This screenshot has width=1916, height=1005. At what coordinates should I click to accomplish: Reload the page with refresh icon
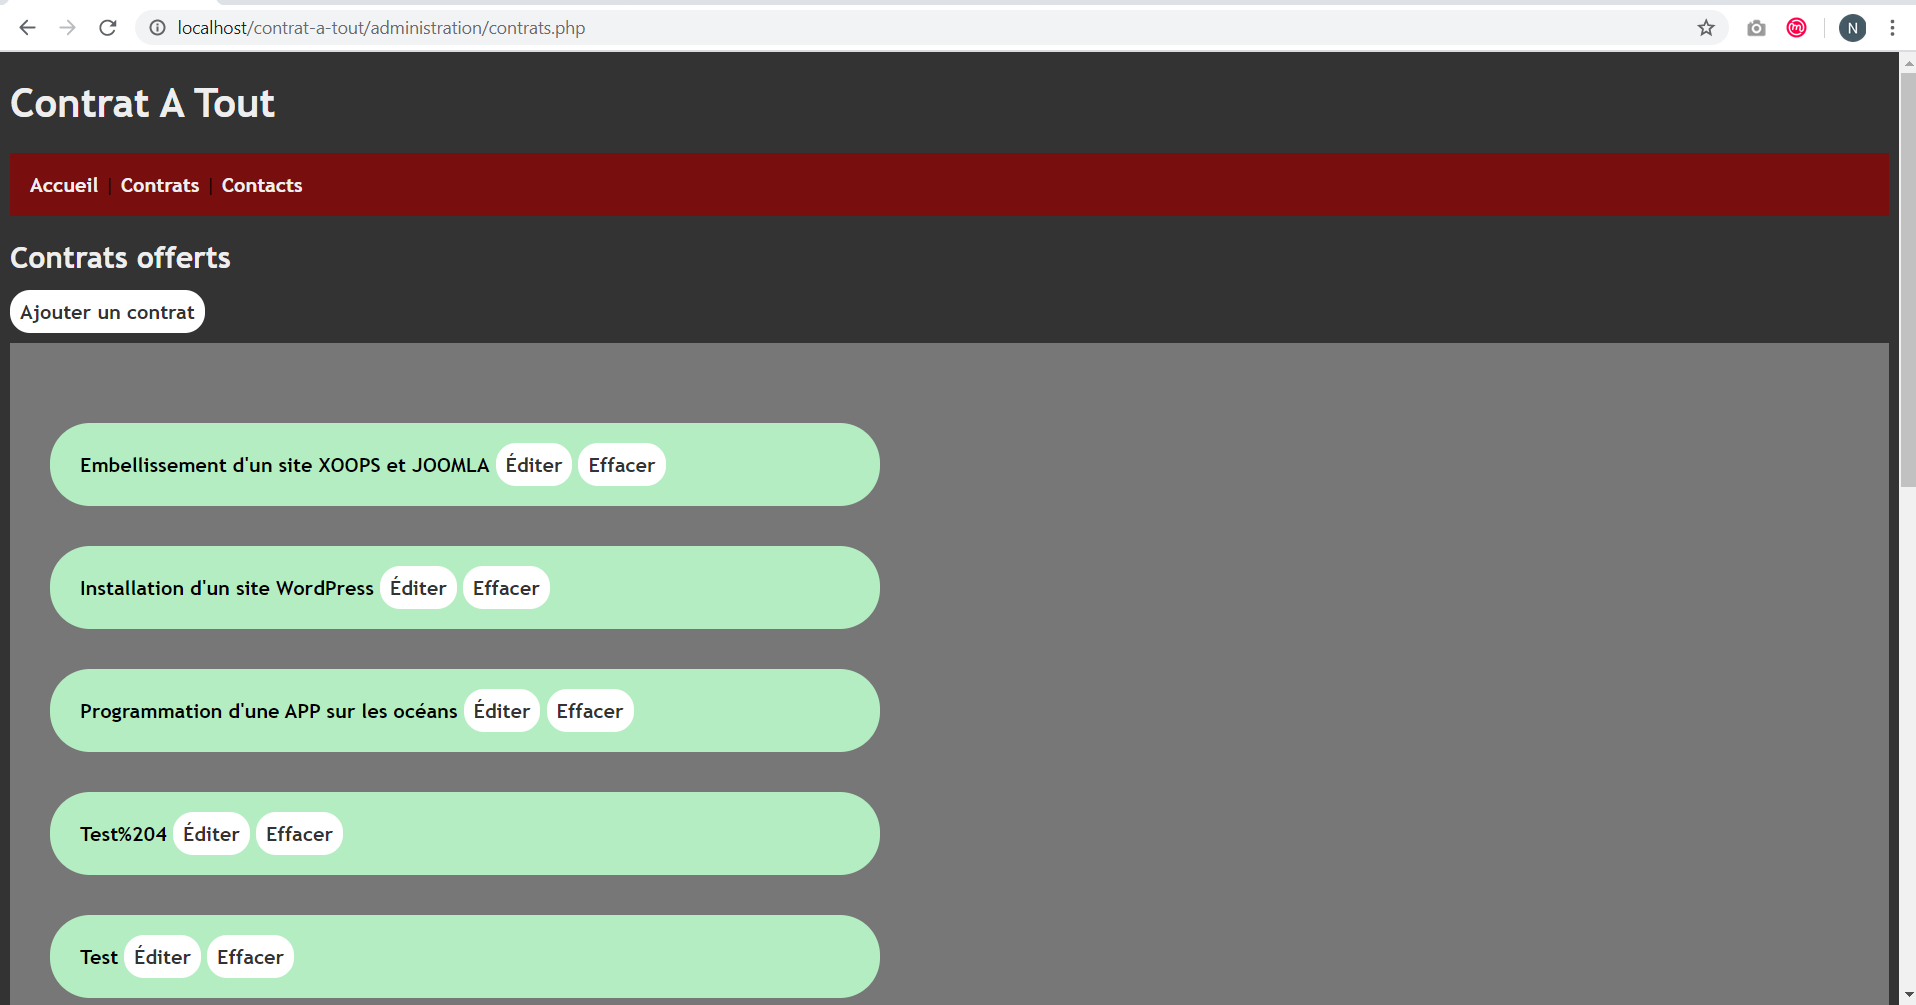108,28
